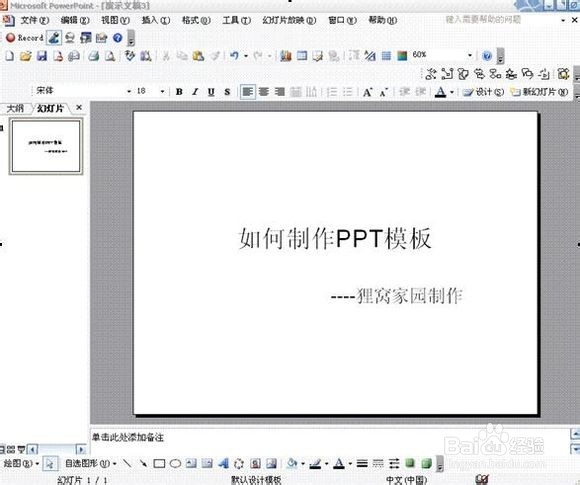Run the spelling check

pos(130,56)
